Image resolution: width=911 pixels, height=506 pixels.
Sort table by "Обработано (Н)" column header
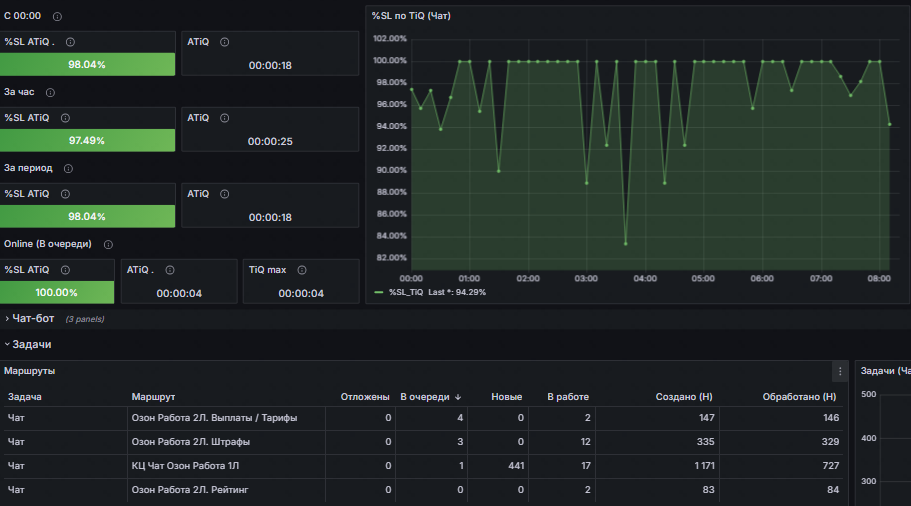(x=799, y=397)
